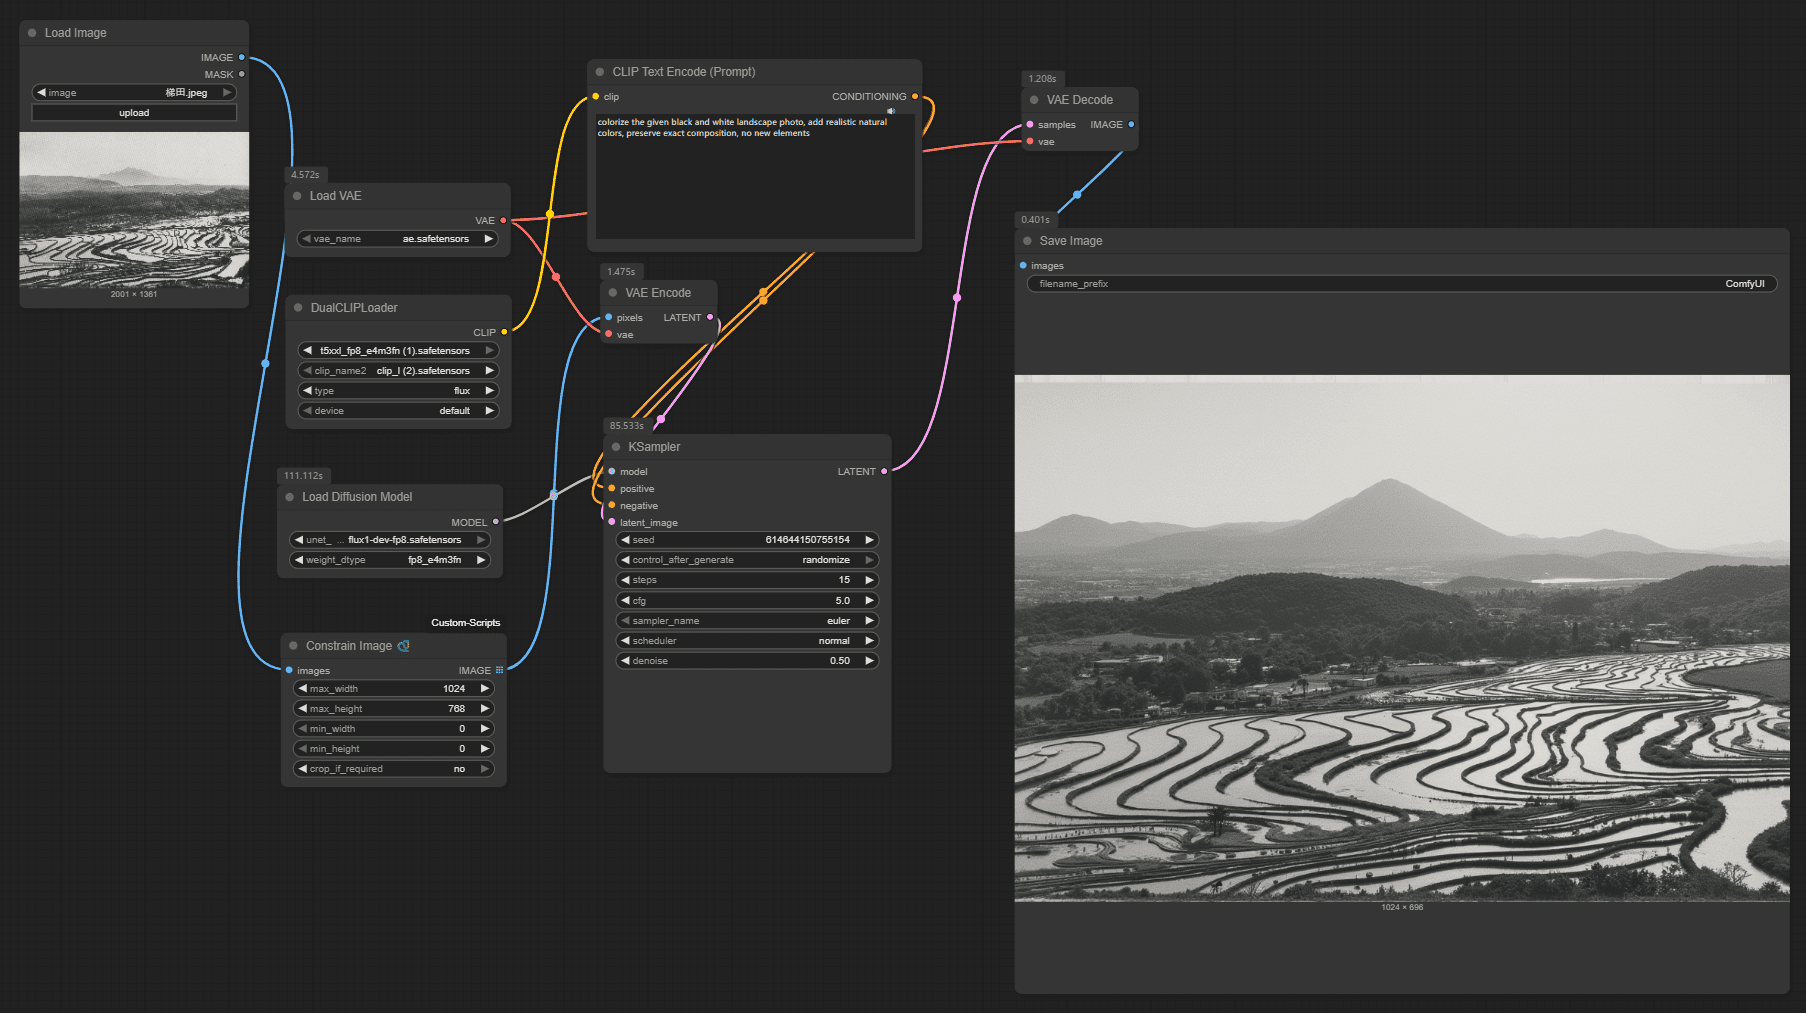Open unet dropdown showing flux1-dev-fp8.safetensors

(390, 540)
